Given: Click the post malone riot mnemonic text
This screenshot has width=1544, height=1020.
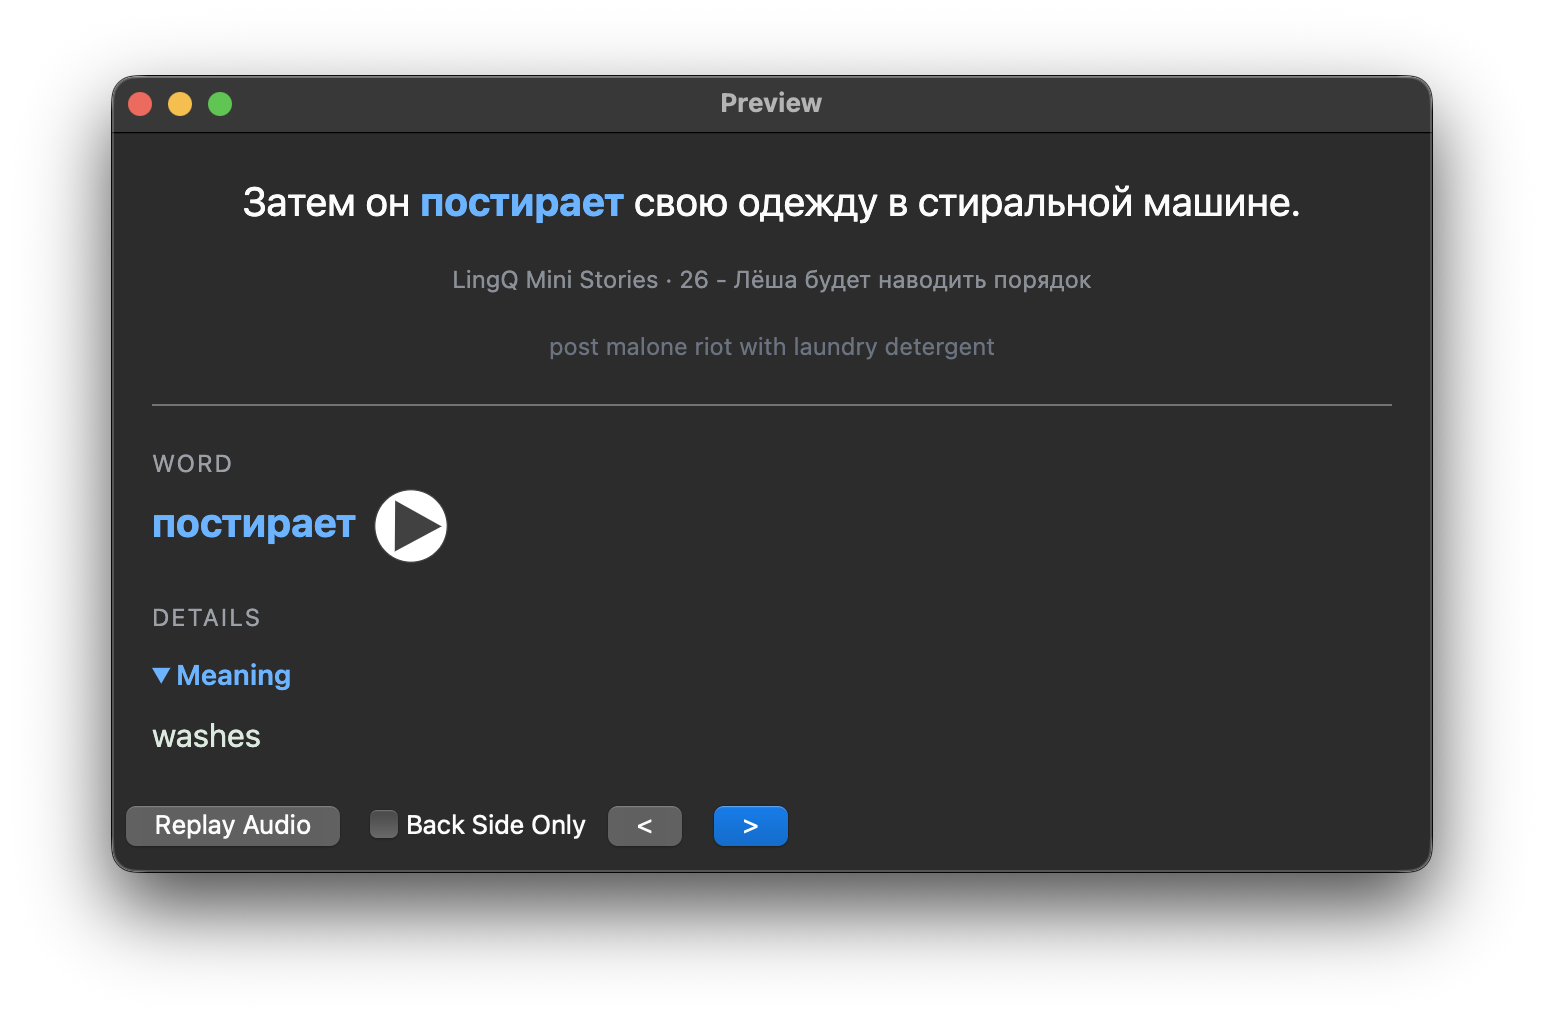Looking at the screenshot, I should pyautogui.click(x=772, y=347).
